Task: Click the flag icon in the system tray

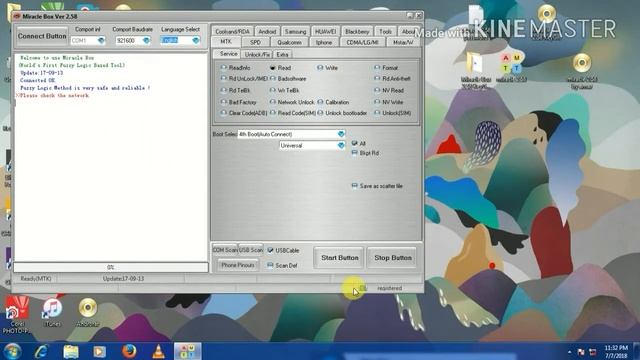Action: tap(581, 352)
